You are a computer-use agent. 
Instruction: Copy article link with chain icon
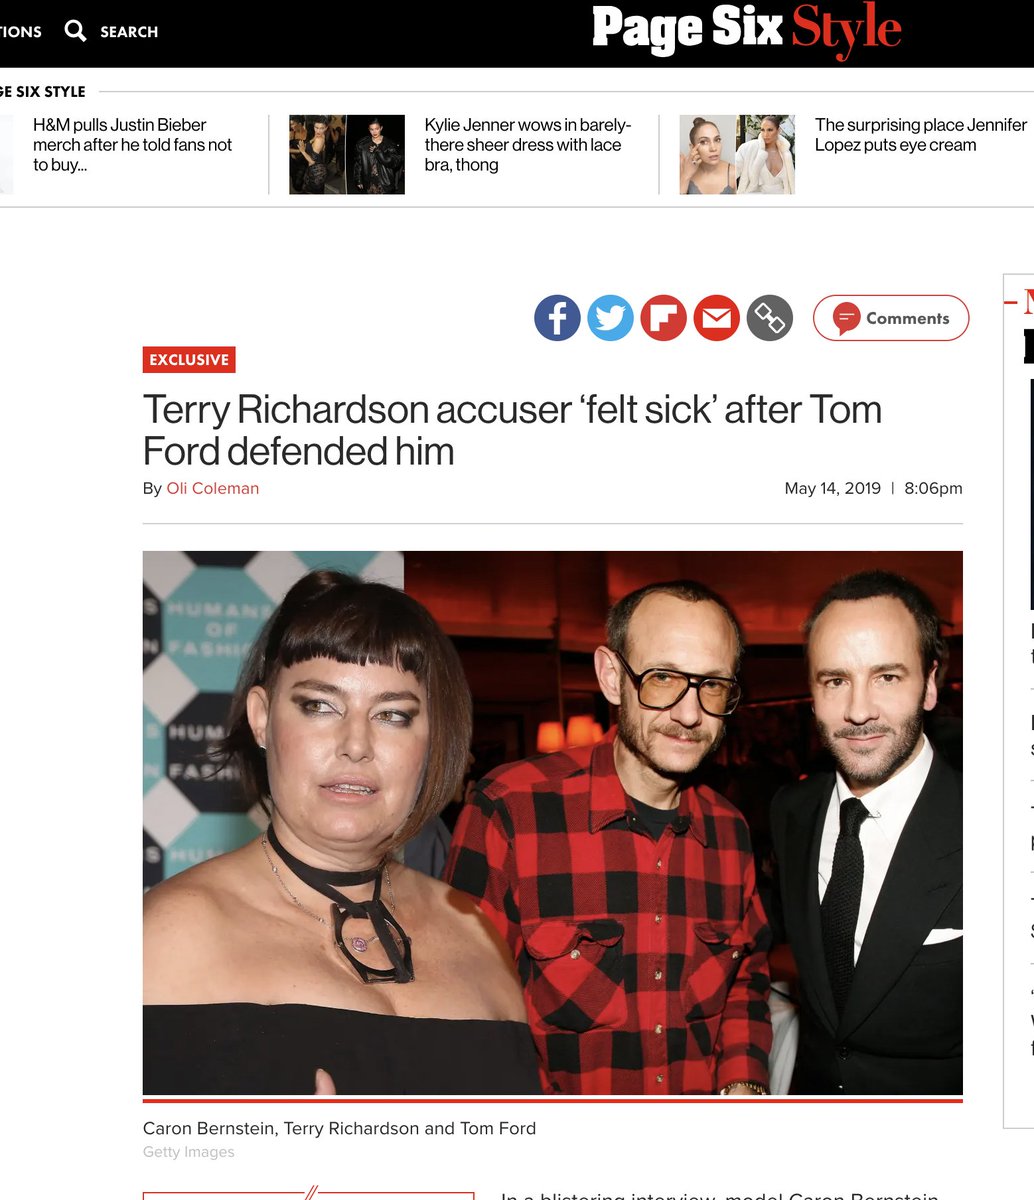pyautogui.click(x=769, y=318)
